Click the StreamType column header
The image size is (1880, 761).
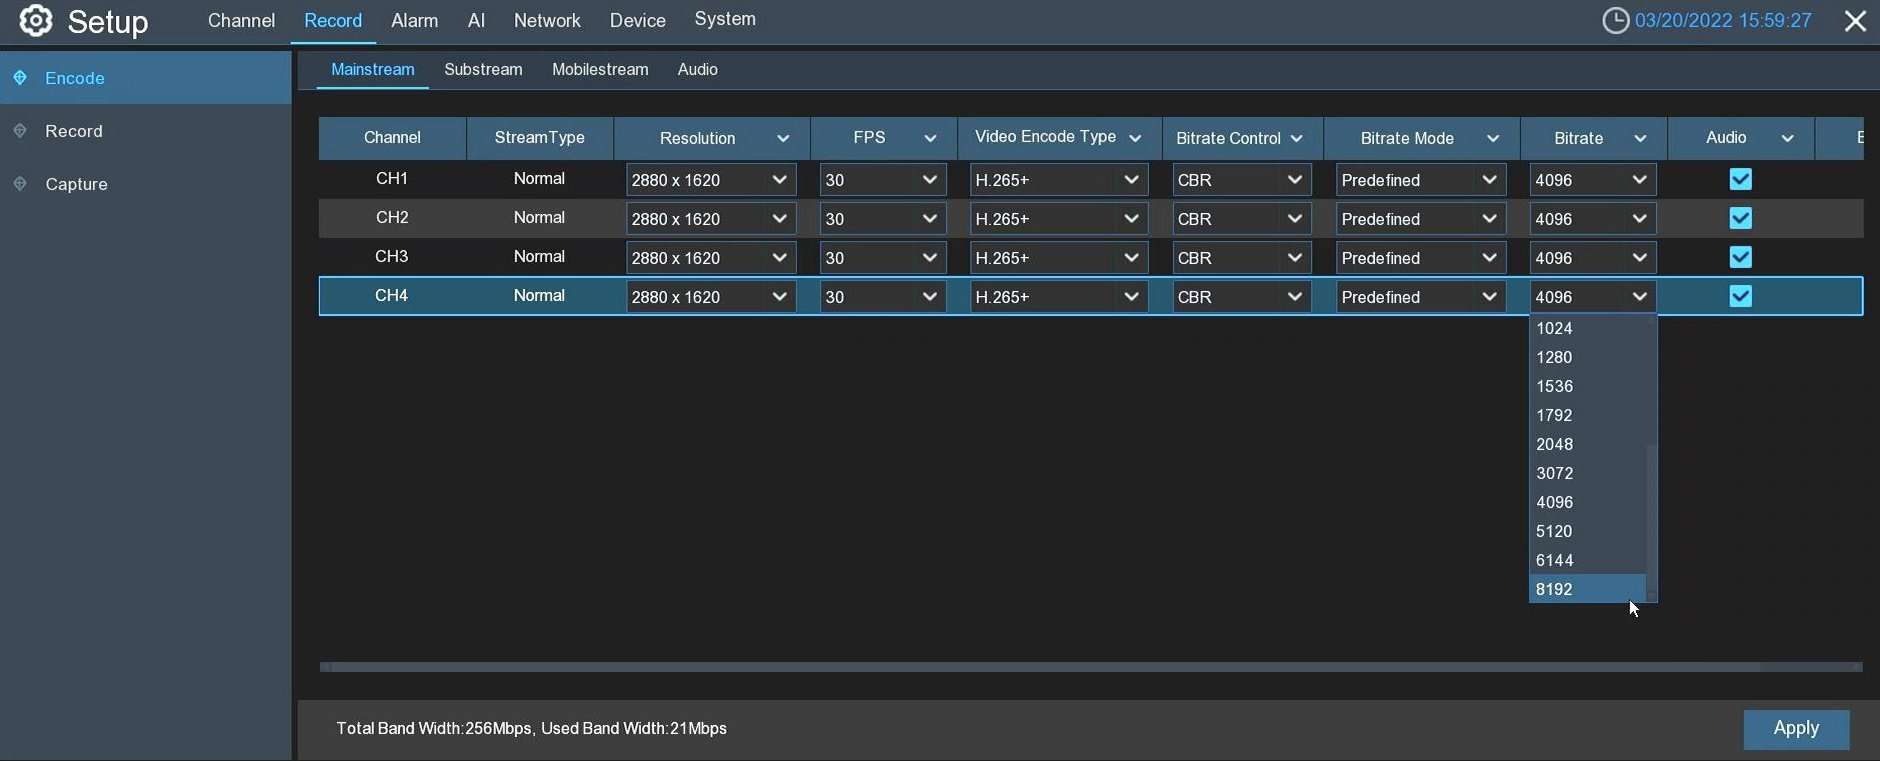point(540,138)
